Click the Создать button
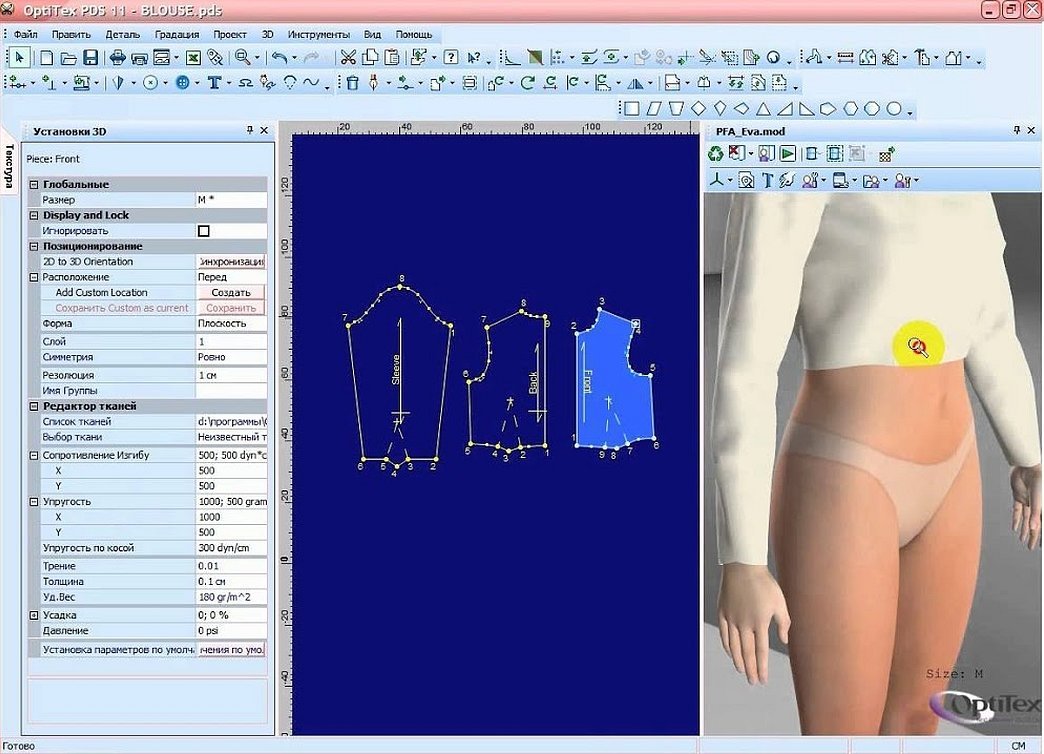The width and height of the screenshot is (1044, 754). tap(230, 292)
